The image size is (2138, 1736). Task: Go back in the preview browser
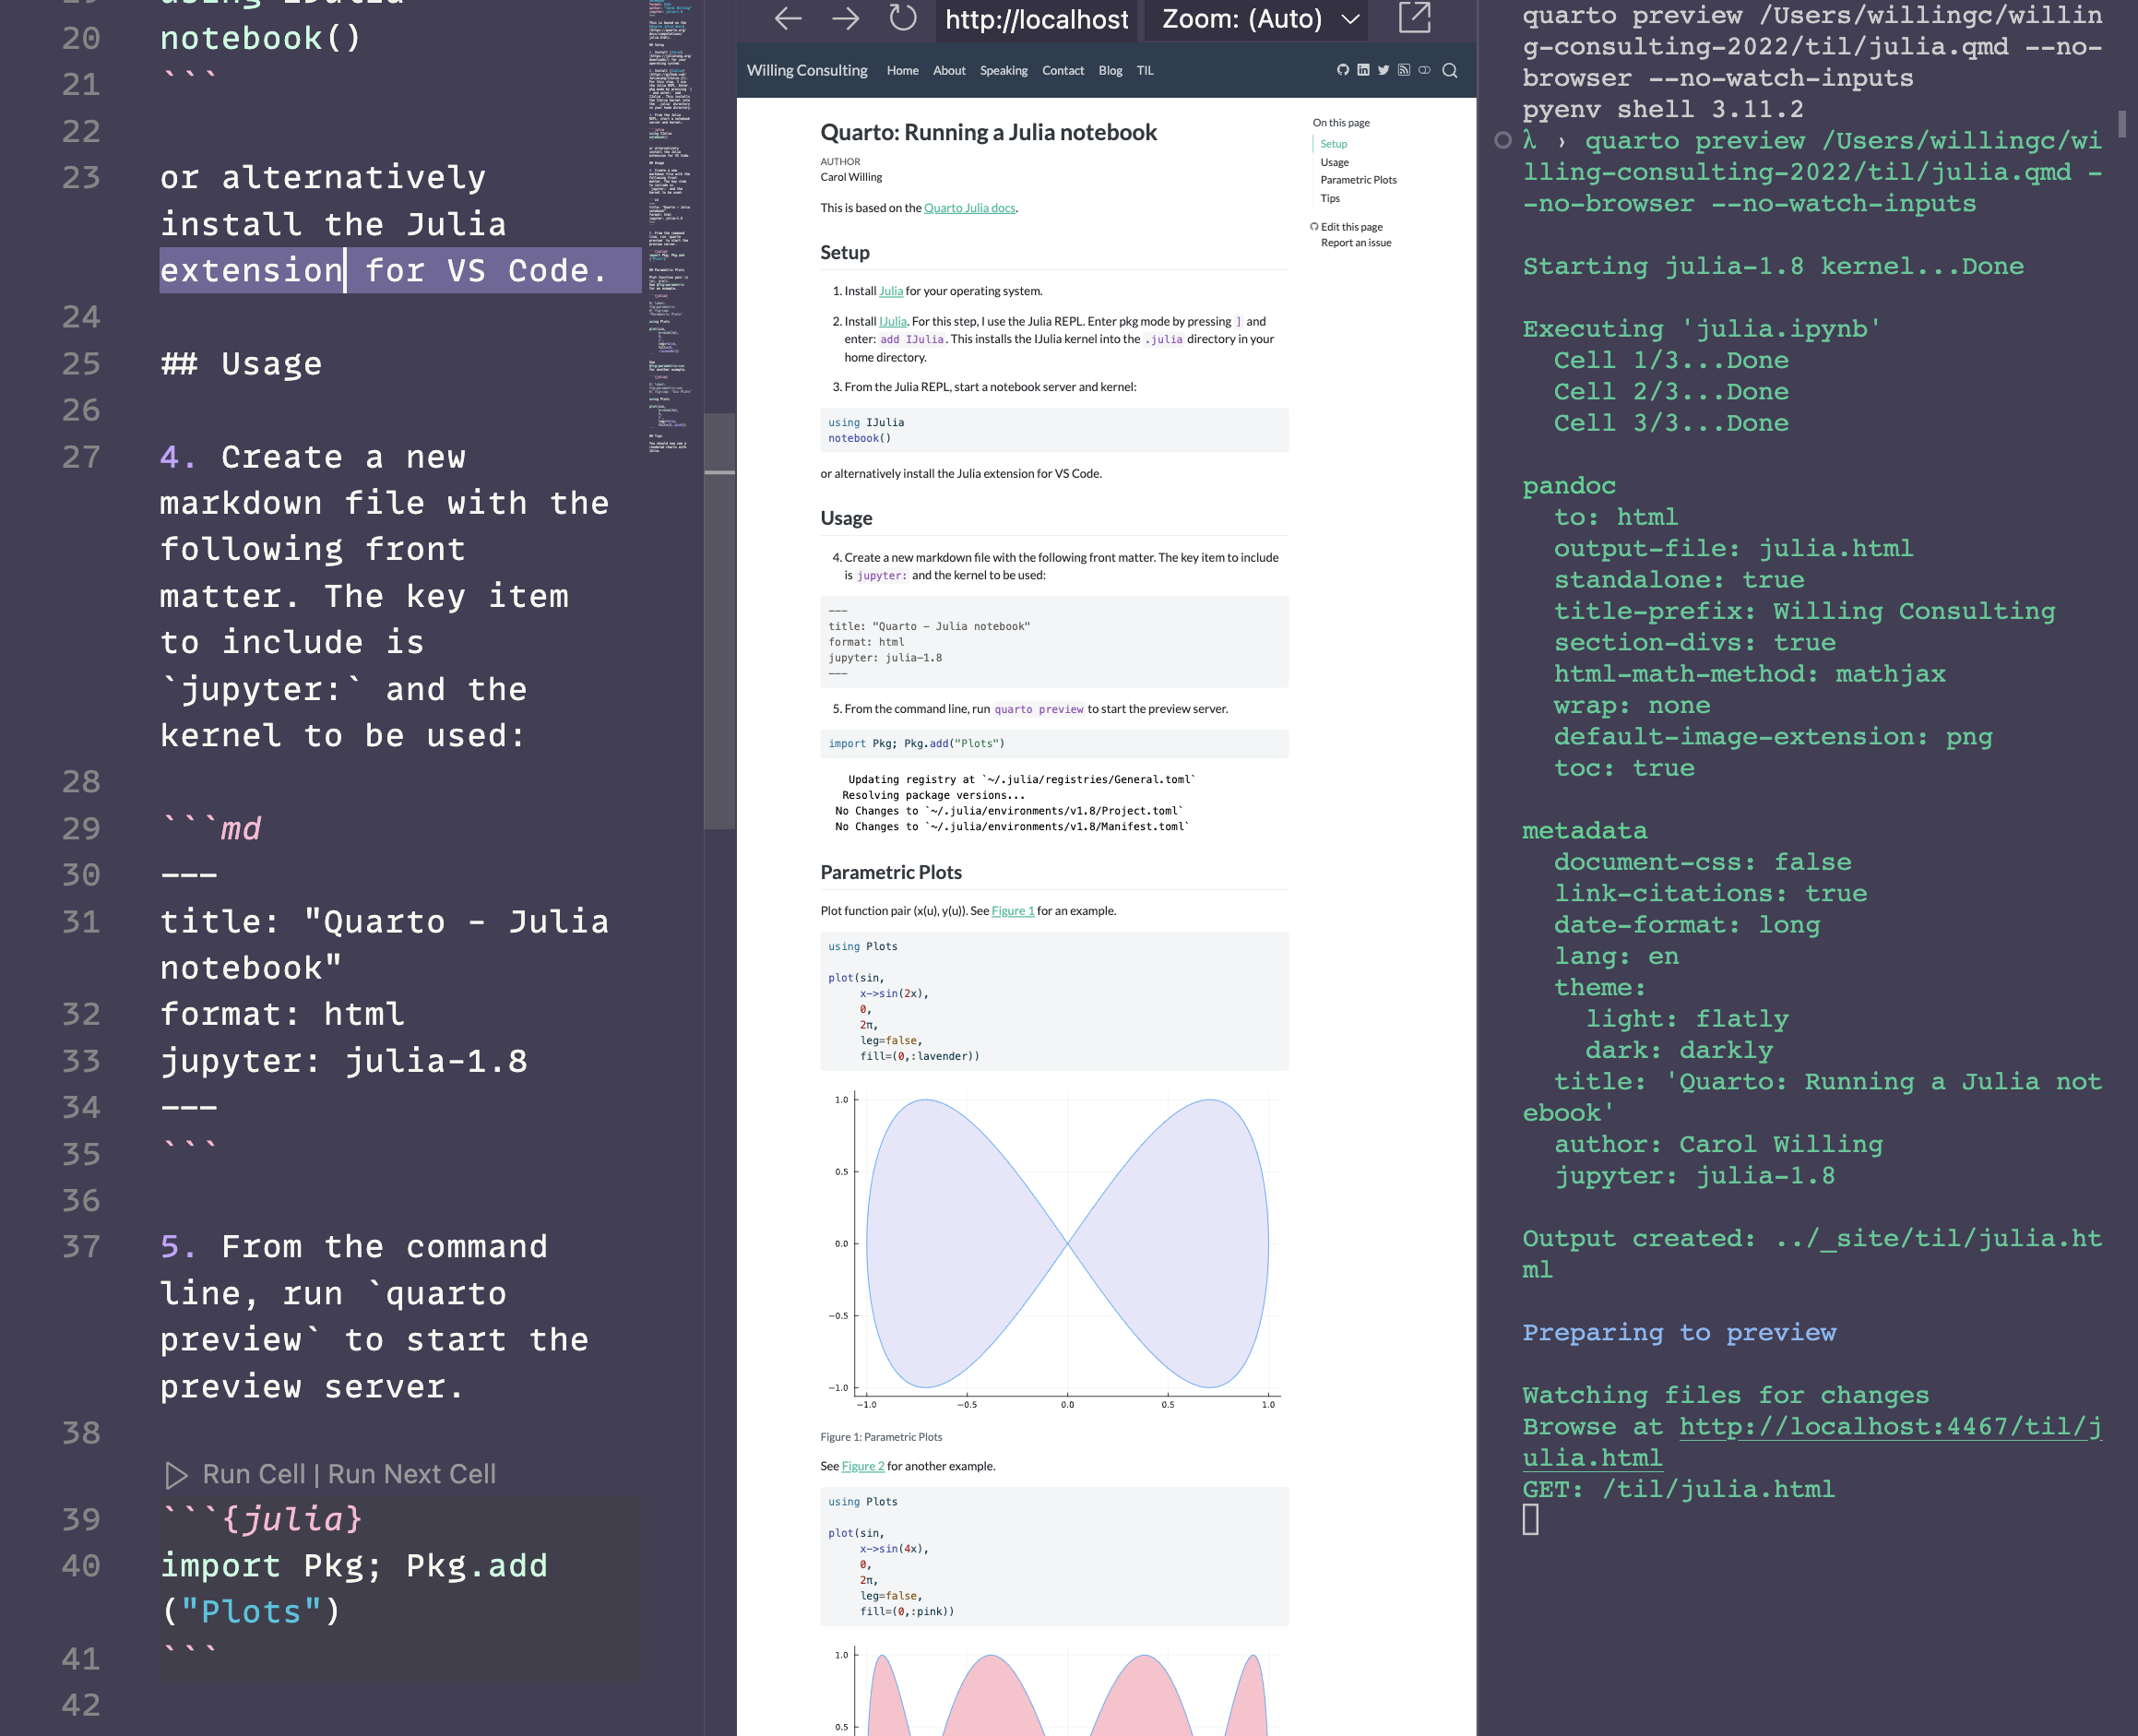(788, 18)
